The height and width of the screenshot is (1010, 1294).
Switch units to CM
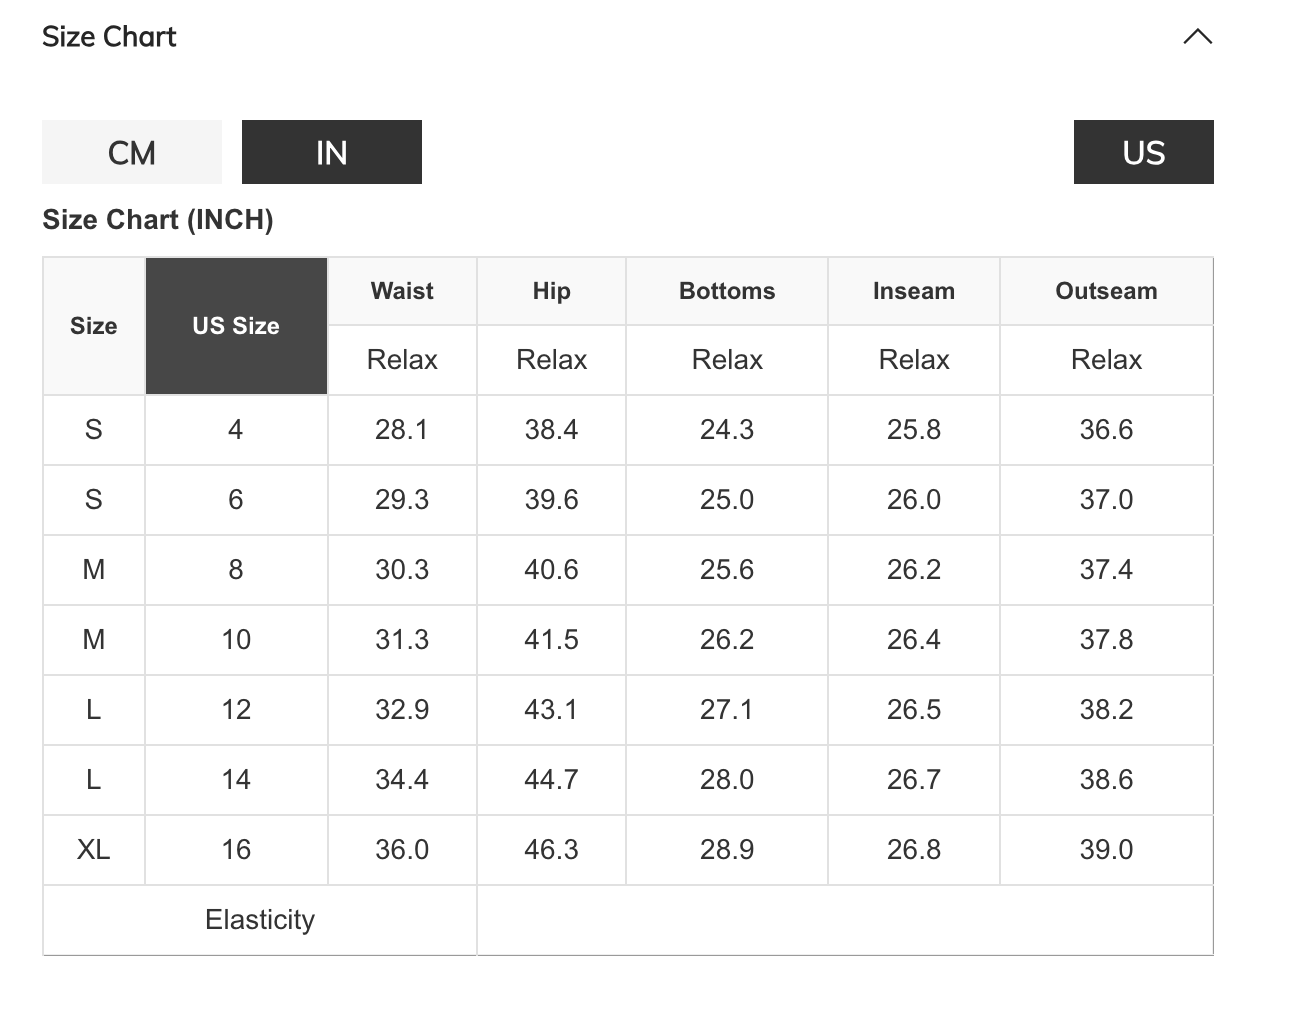[x=132, y=152]
